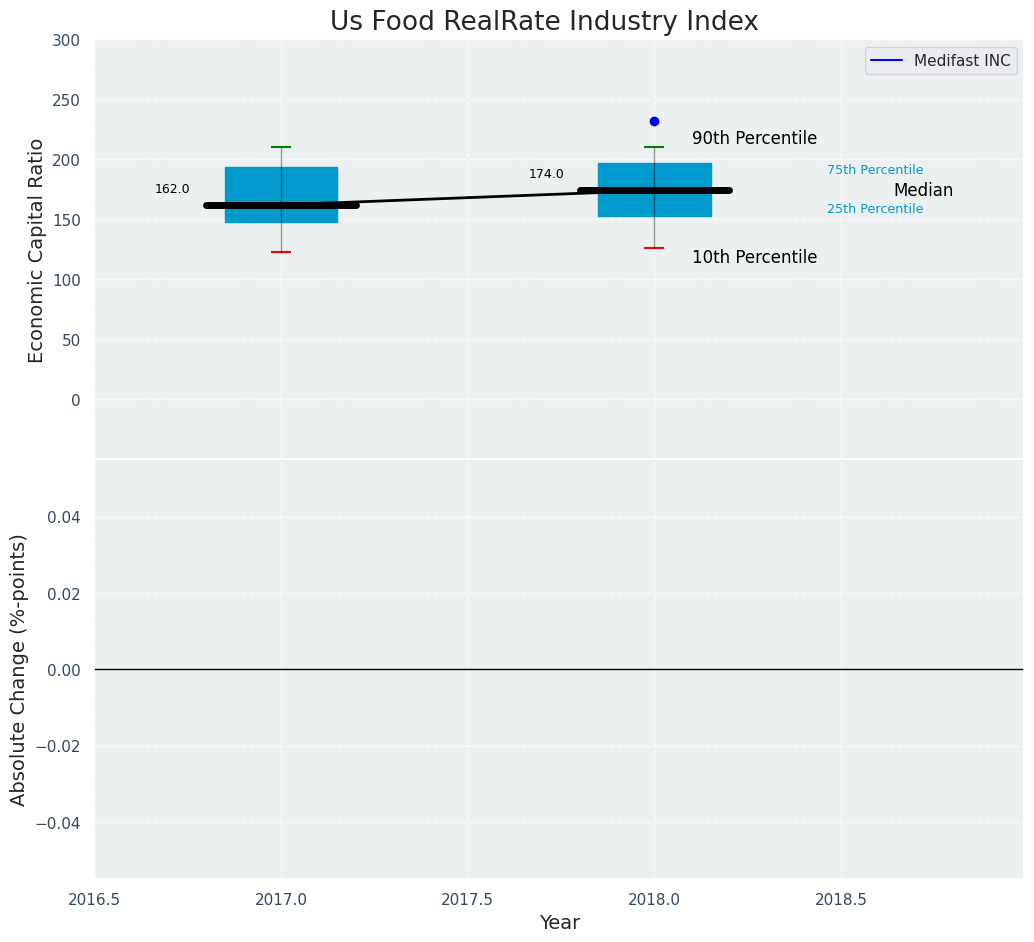
Task: Click the 25th Percentile text label
Action: pos(875,209)
